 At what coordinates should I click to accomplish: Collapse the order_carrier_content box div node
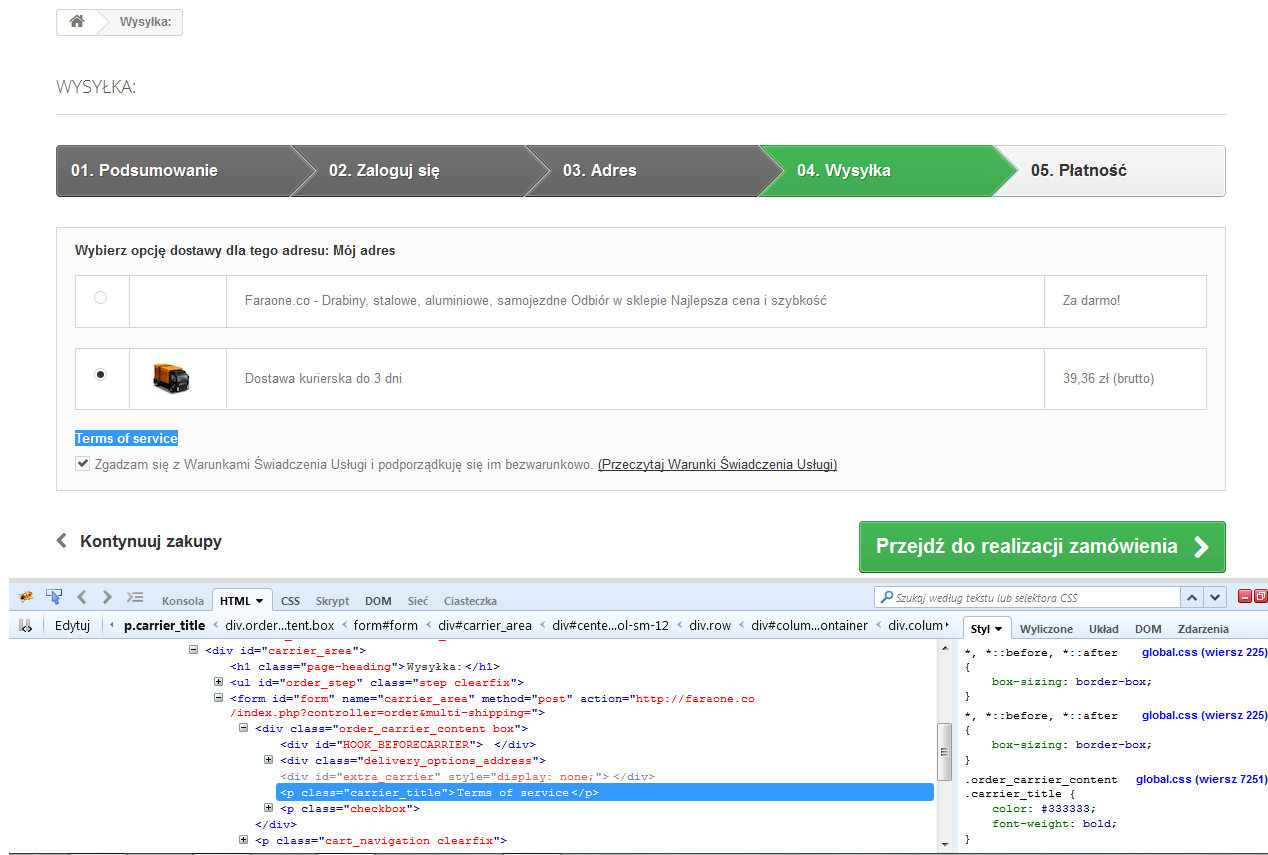click(244, 728)
